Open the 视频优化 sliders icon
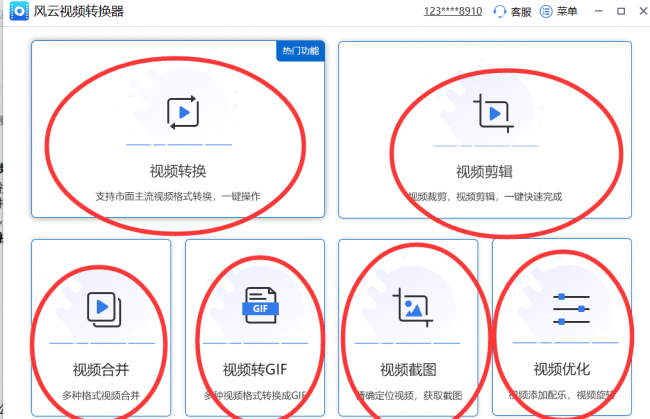The image size is (650, 419). [571, 309]
